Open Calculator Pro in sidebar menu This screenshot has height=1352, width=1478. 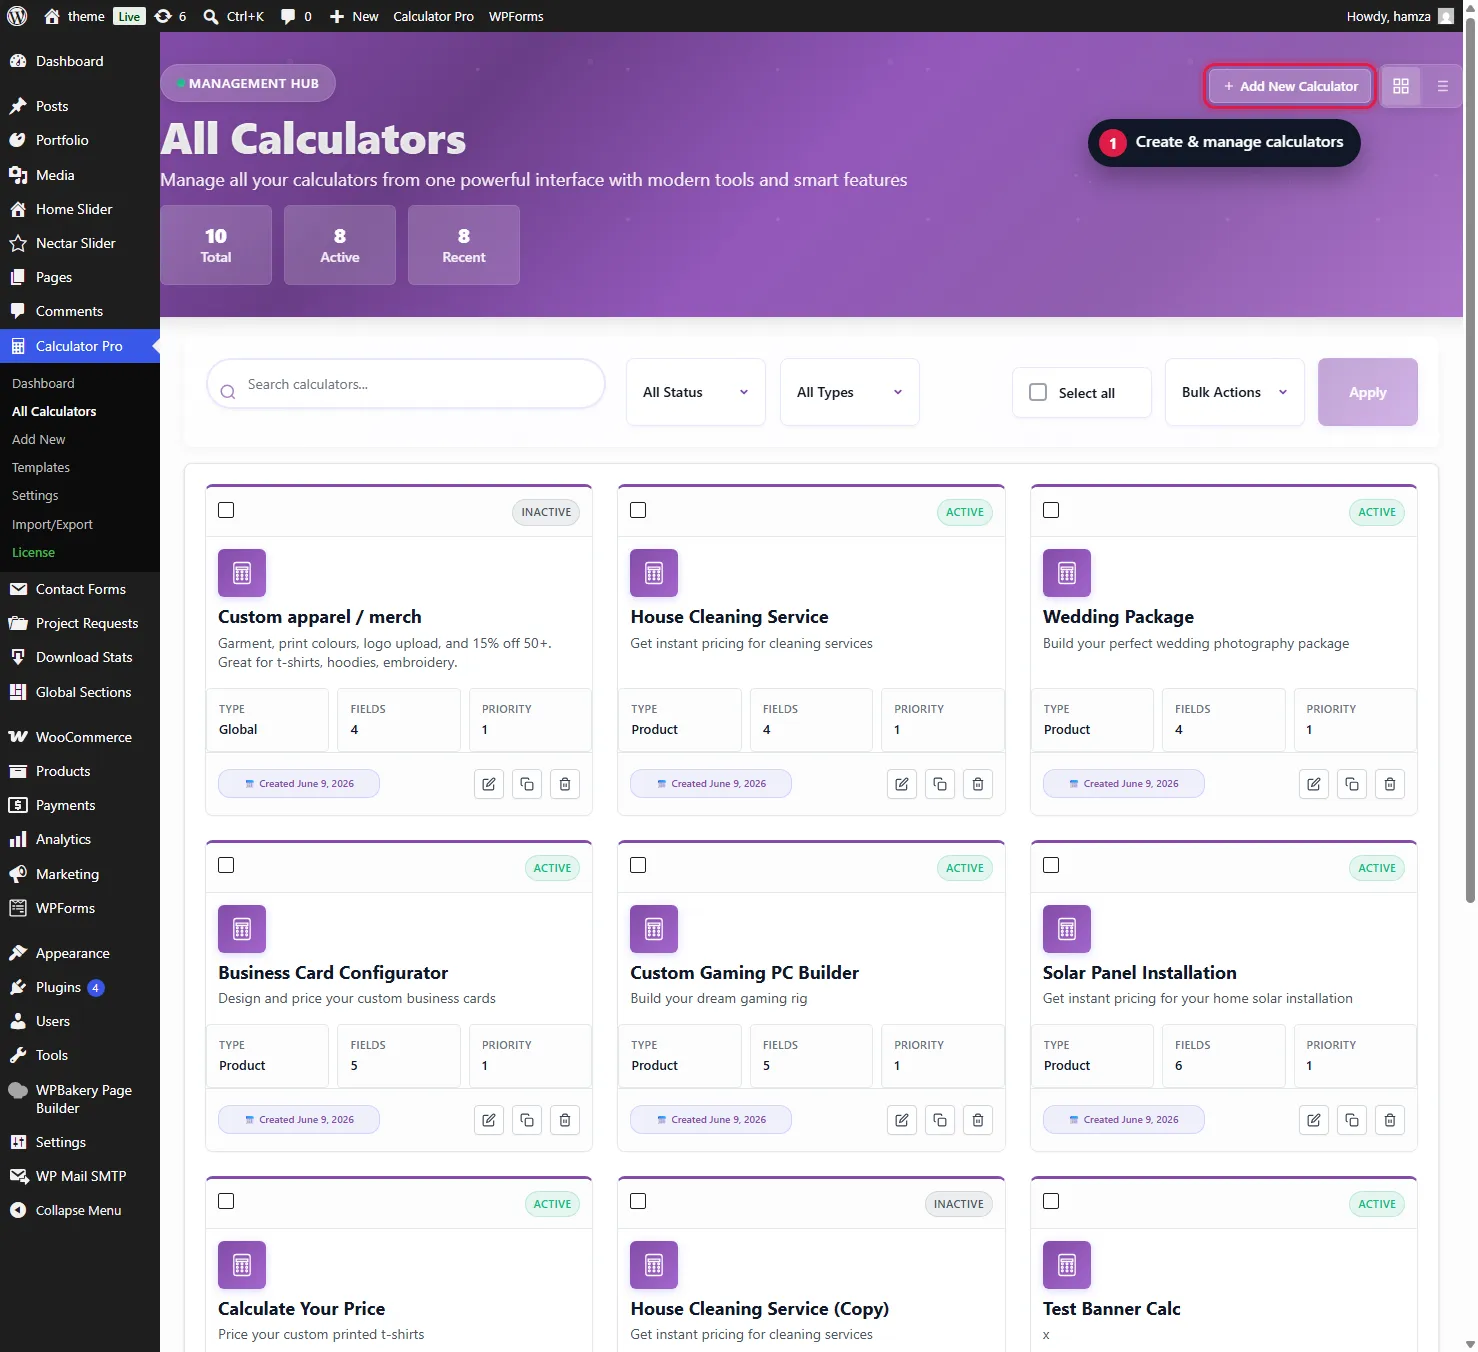tap(80, 346)
